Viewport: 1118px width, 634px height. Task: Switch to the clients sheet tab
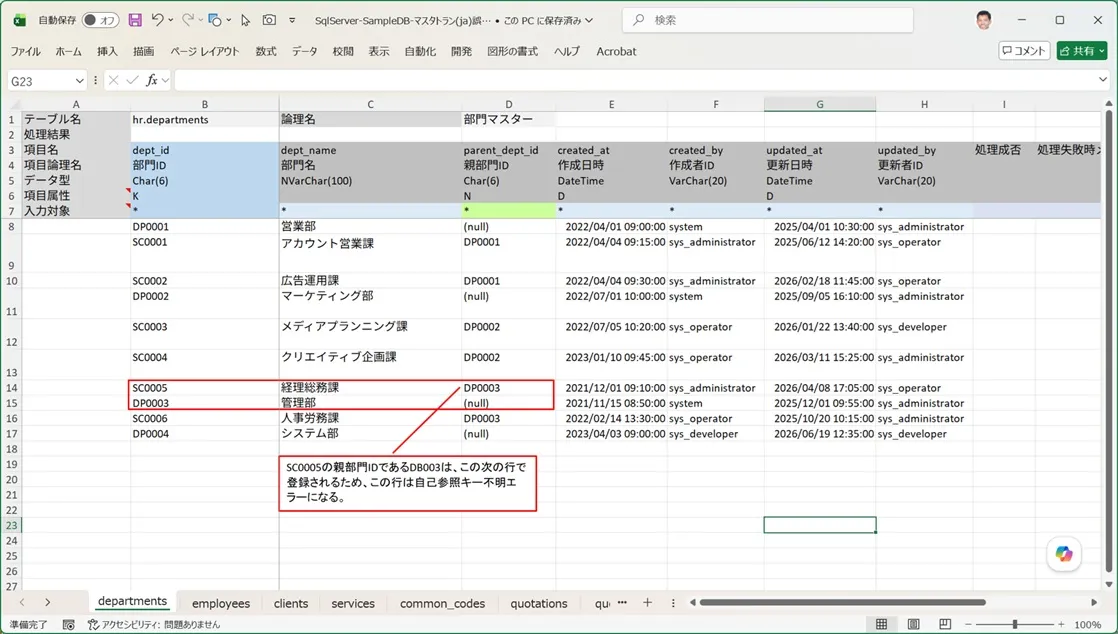point(291,603)
